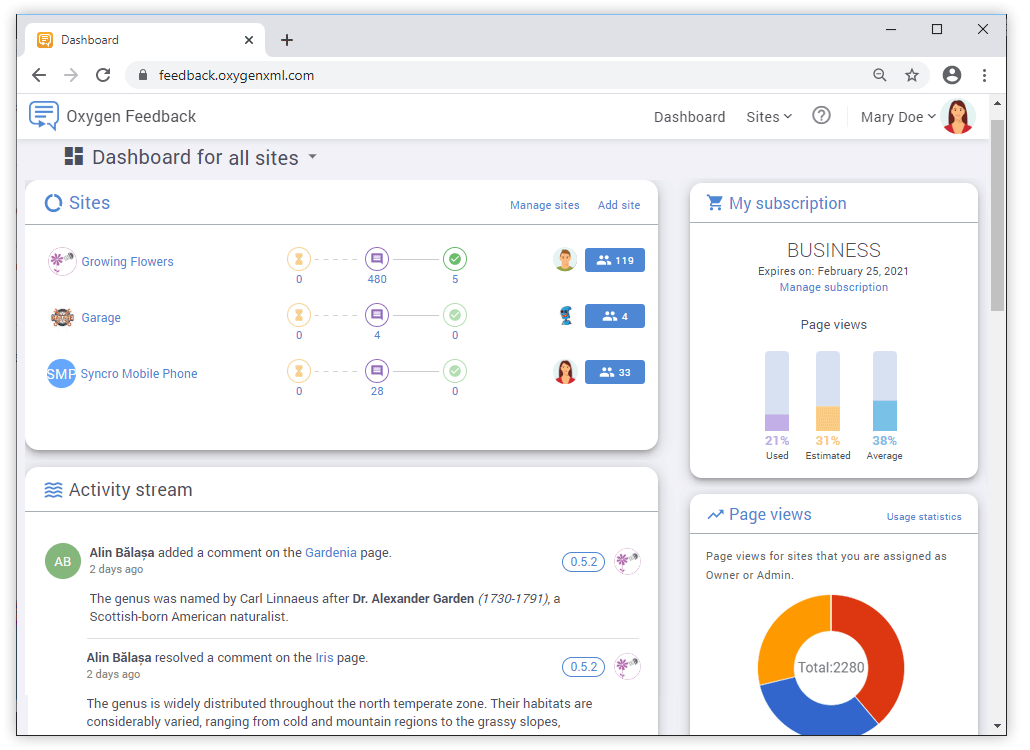The height and width of the screenshot is (750, 1030).
Task: Go to Dashboard in the top navigation
Action: 689,117
